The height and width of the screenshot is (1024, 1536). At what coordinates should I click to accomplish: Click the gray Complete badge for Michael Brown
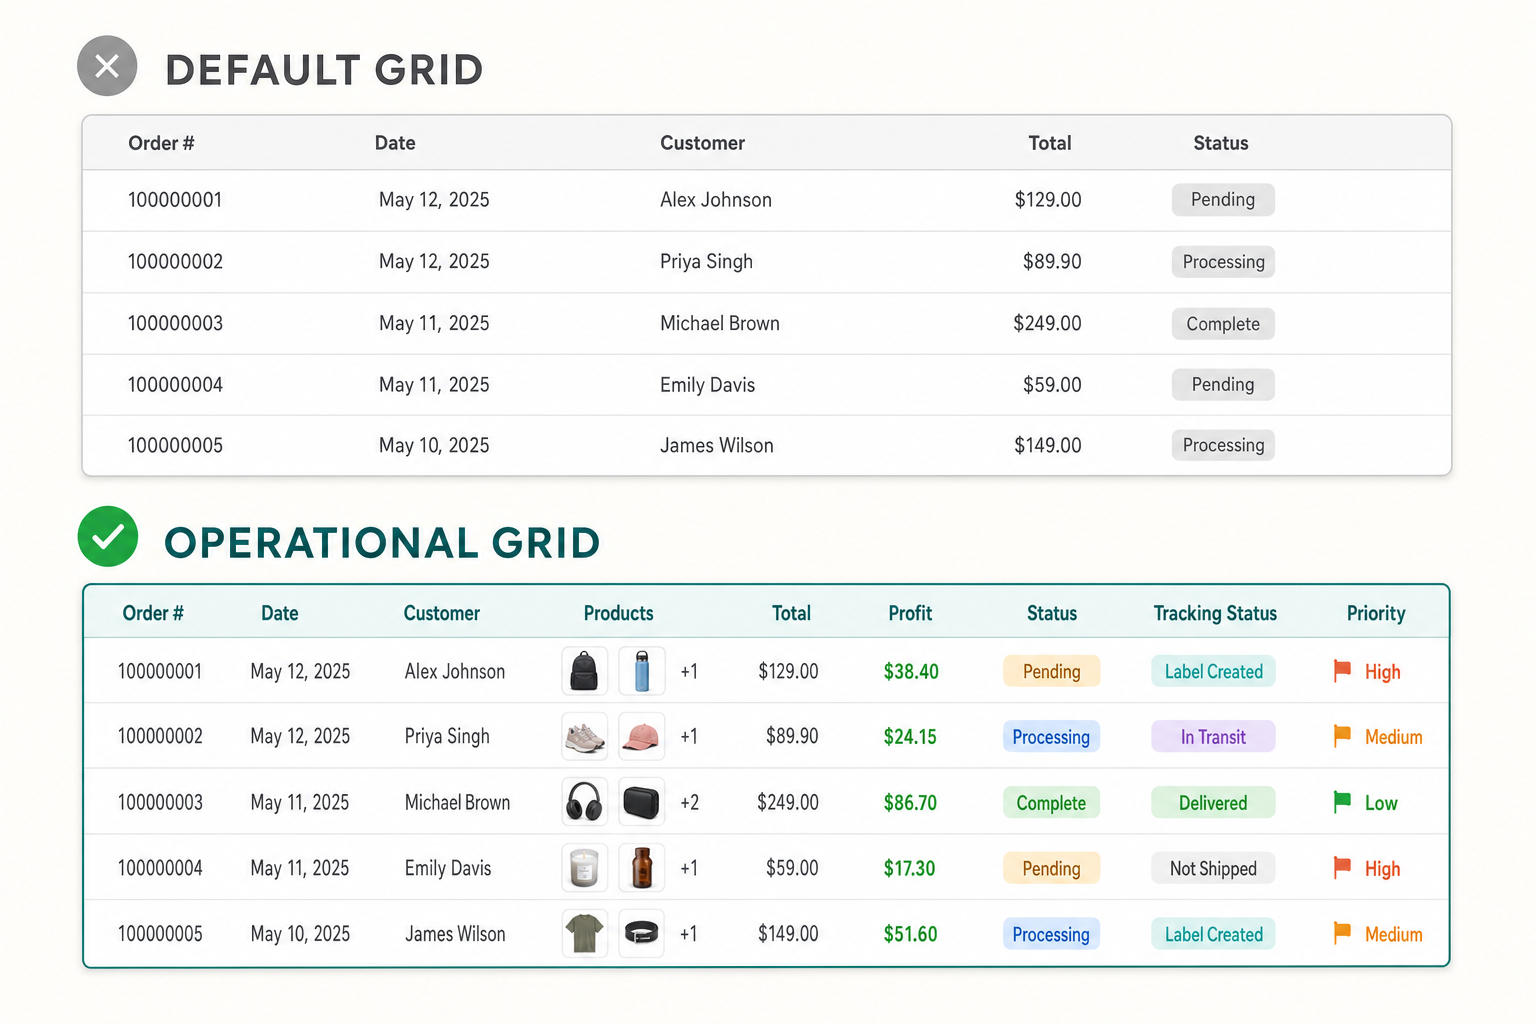pyautogui.click(x=1223, y=324)
